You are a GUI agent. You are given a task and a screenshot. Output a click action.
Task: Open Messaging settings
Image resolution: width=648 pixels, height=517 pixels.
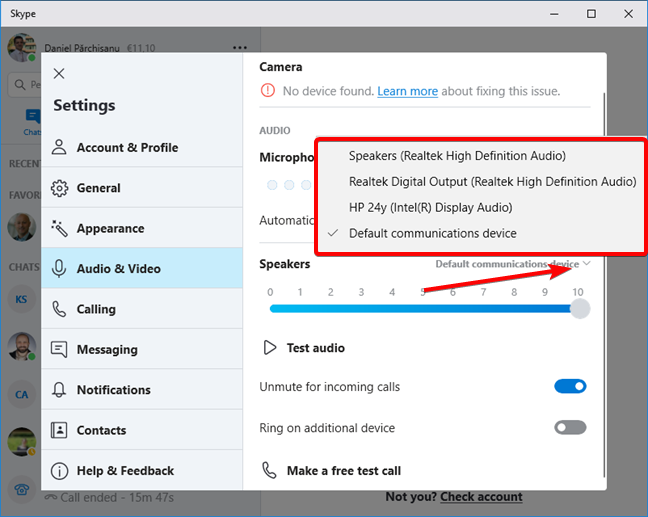142,349
